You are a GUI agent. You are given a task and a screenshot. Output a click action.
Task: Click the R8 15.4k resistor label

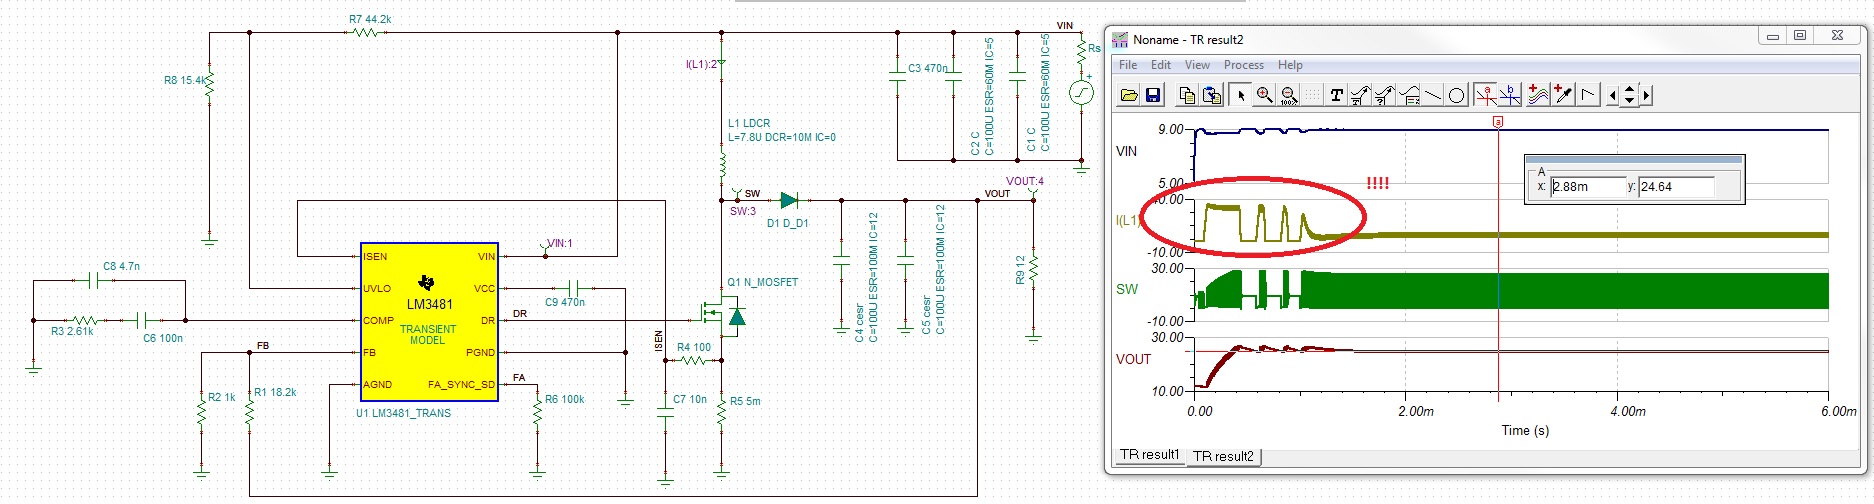(184, 80)
